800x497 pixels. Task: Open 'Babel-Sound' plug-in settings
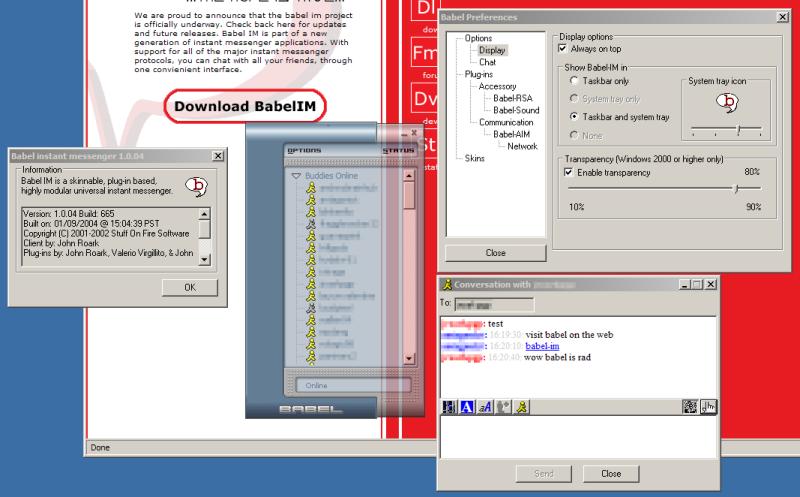(516, 110)
